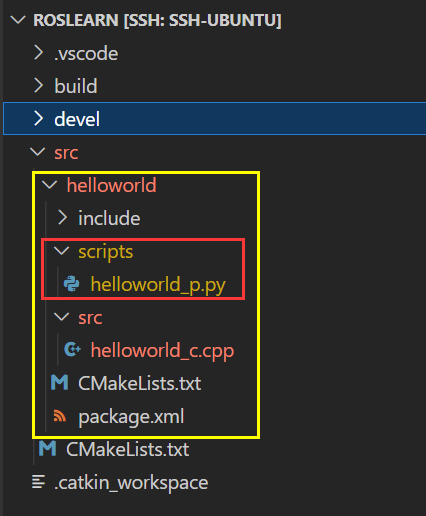The width and height of the screenshot is (426, 516).
Task: Select the .vscode folder name
Action: coord(86,54)
